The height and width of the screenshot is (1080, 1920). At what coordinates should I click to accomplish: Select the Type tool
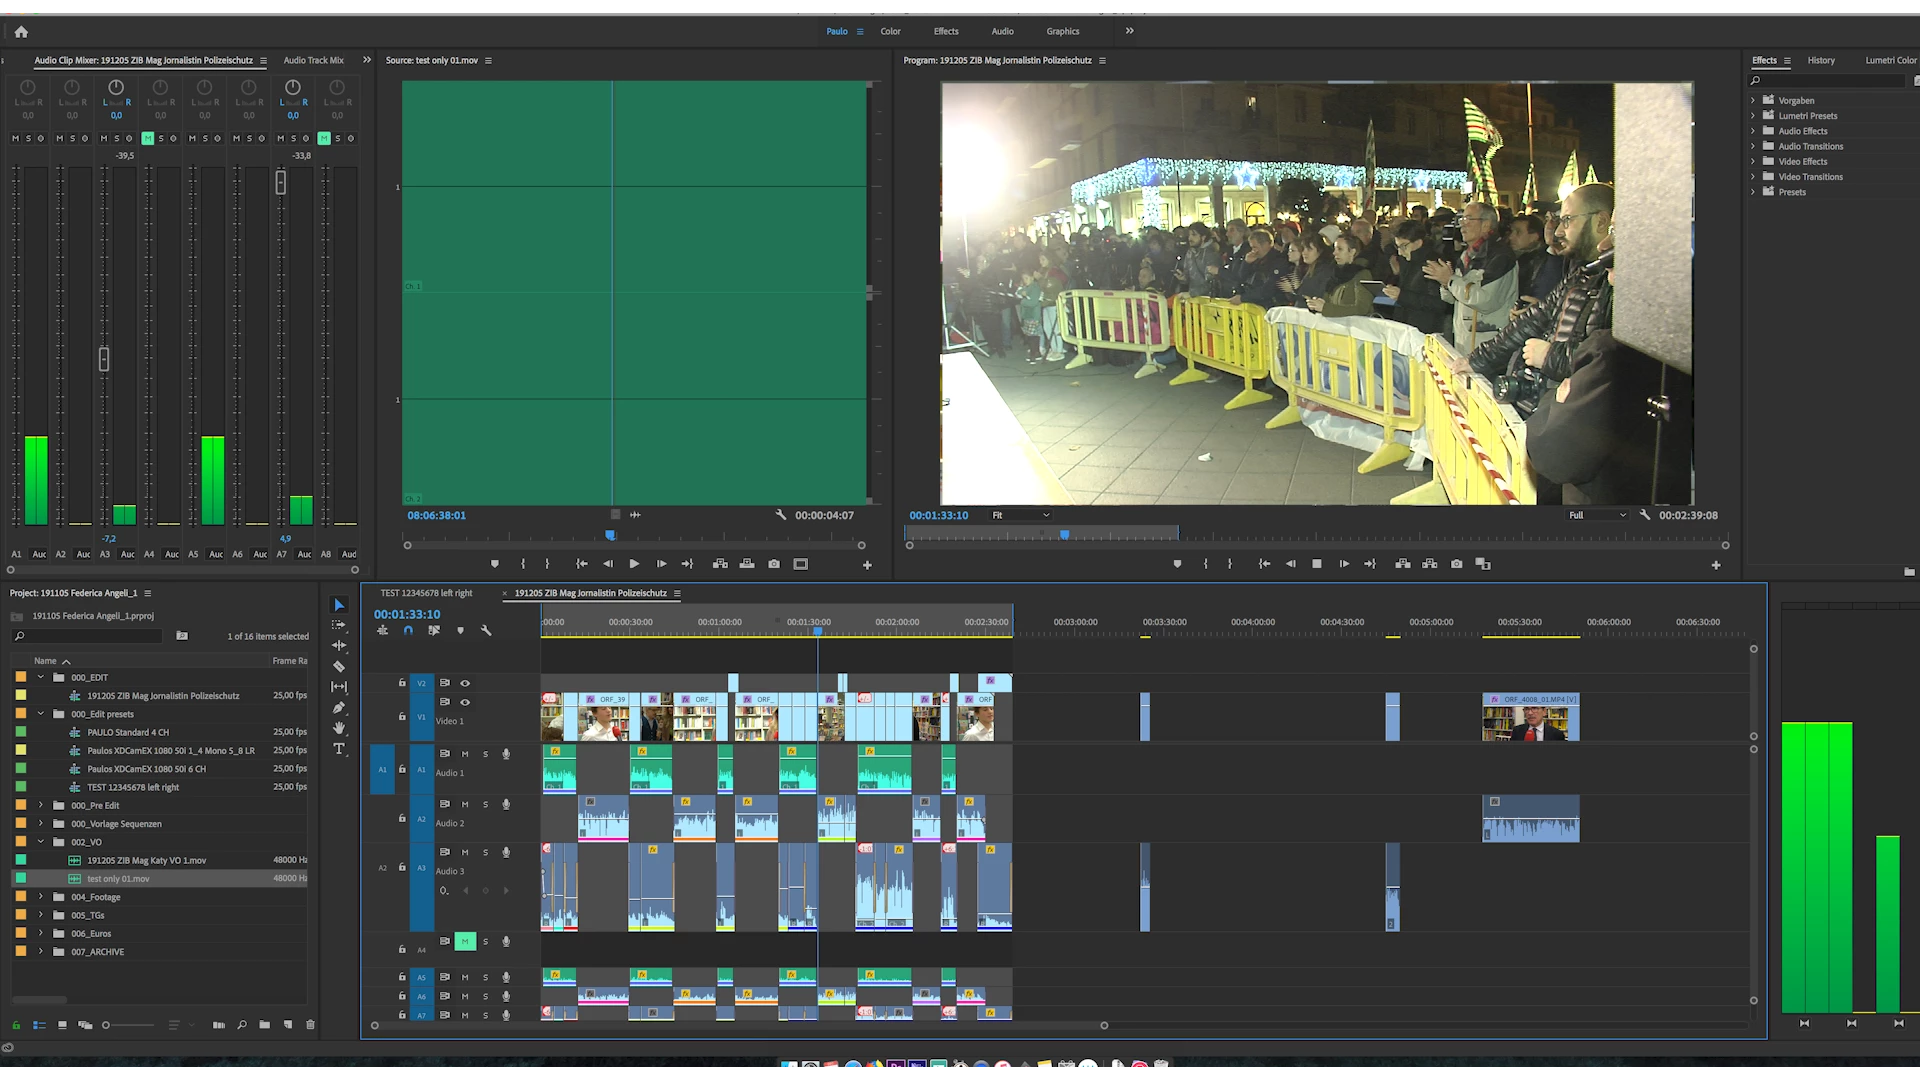coord(339,749)
